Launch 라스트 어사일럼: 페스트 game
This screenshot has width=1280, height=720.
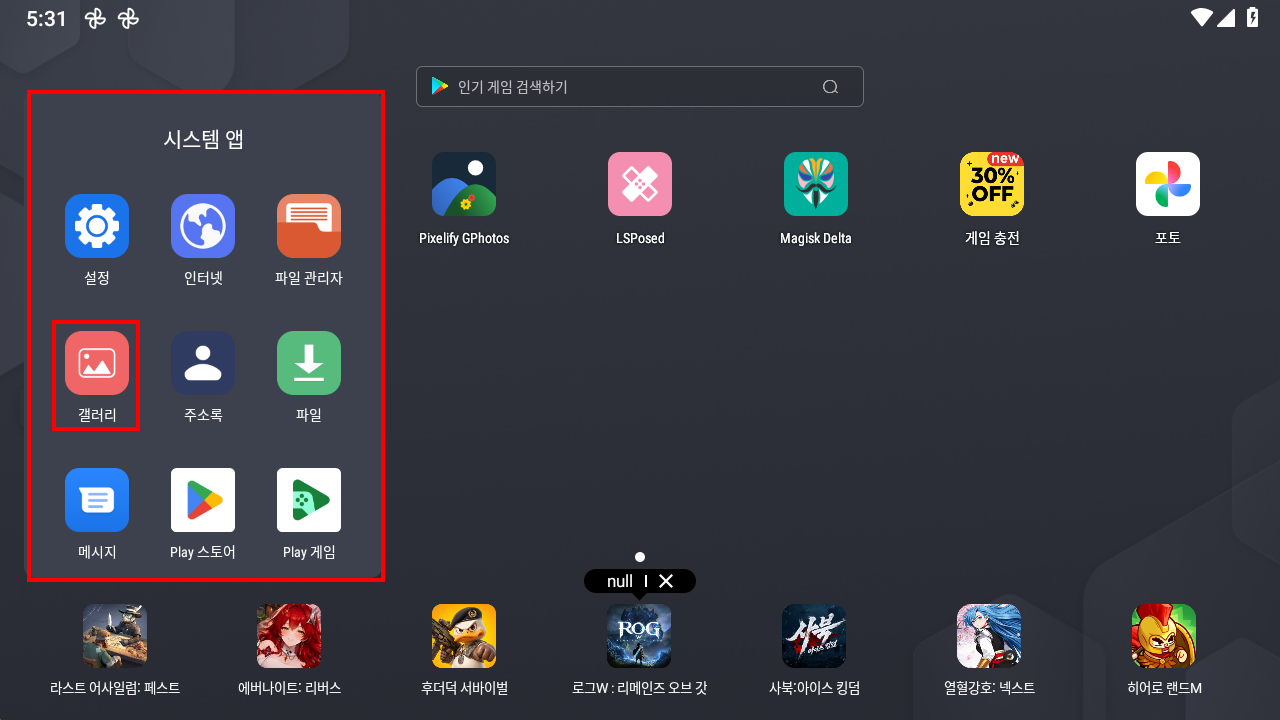(115, 636)
